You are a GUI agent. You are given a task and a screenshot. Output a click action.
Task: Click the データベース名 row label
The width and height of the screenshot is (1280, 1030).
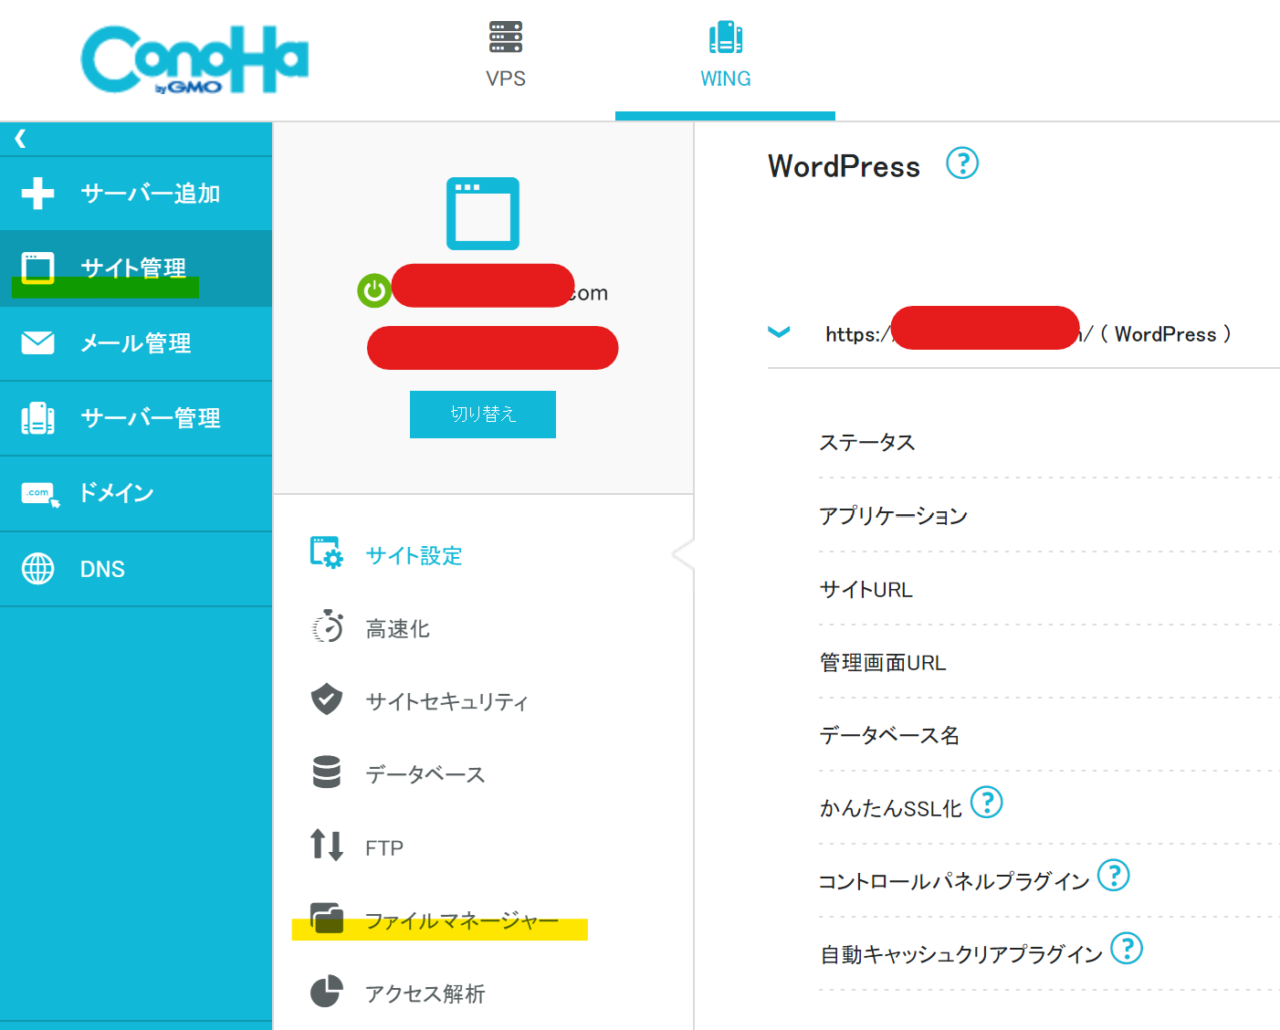pos(889,735)
